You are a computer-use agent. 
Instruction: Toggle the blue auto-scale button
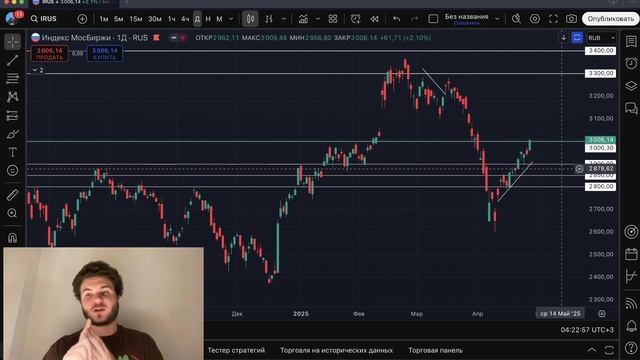pyautogui.click(x=577, y=38)
